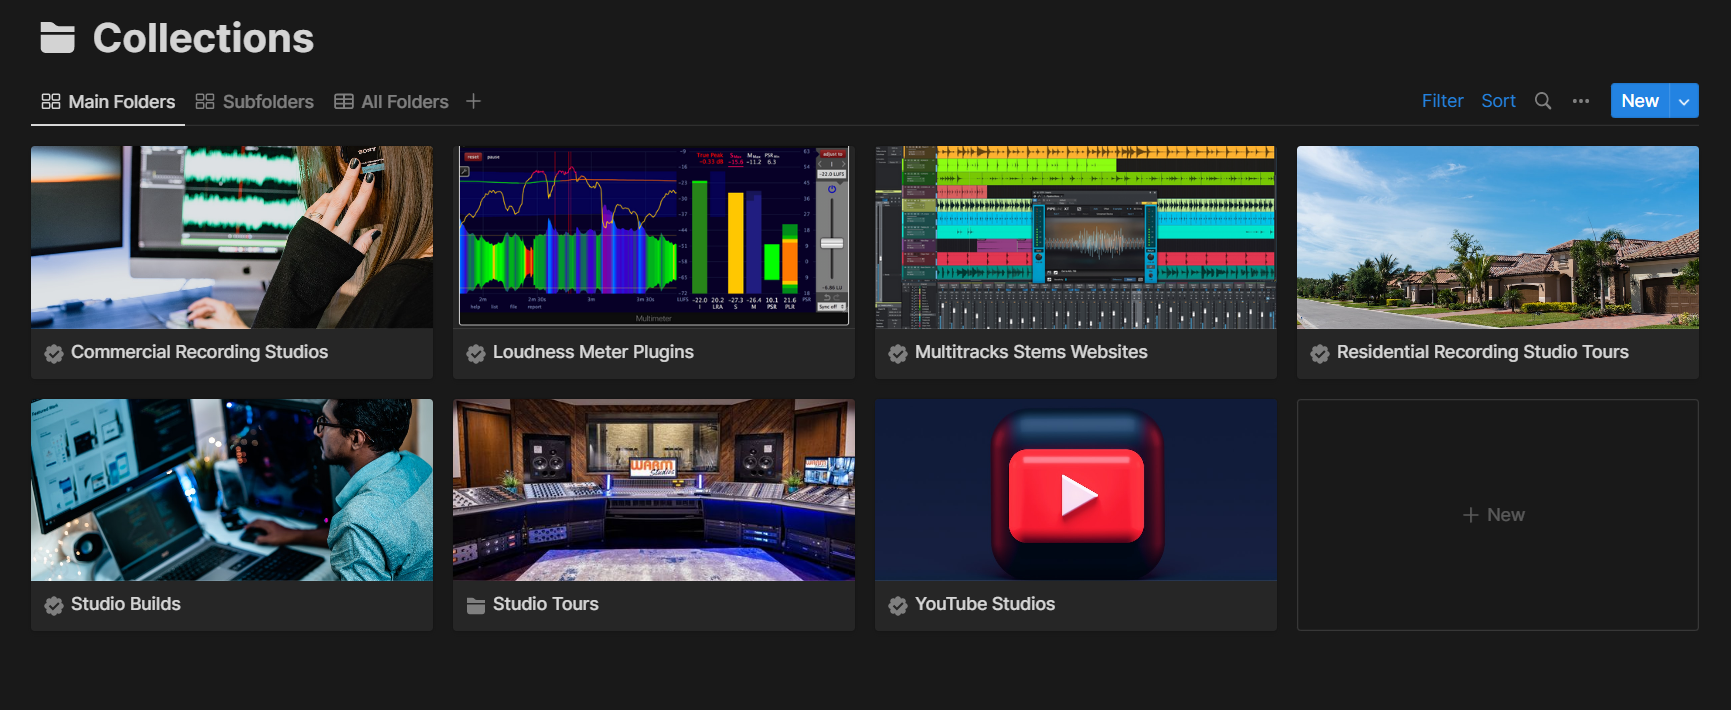Click the folder icon beside Studio Tours

coord(476,605)
